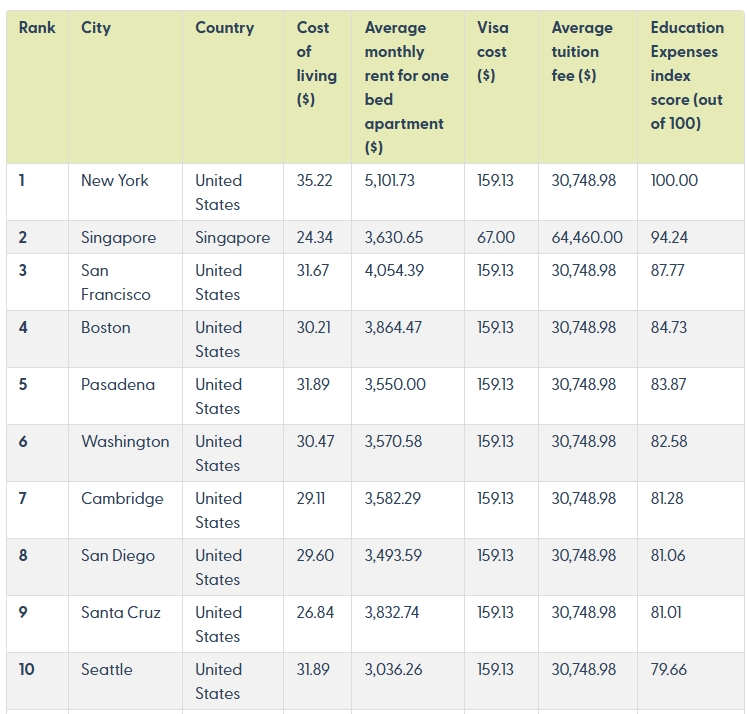Select the Pasadena city cell
Screen dimensions: 747x714
(x=118, y=384)
